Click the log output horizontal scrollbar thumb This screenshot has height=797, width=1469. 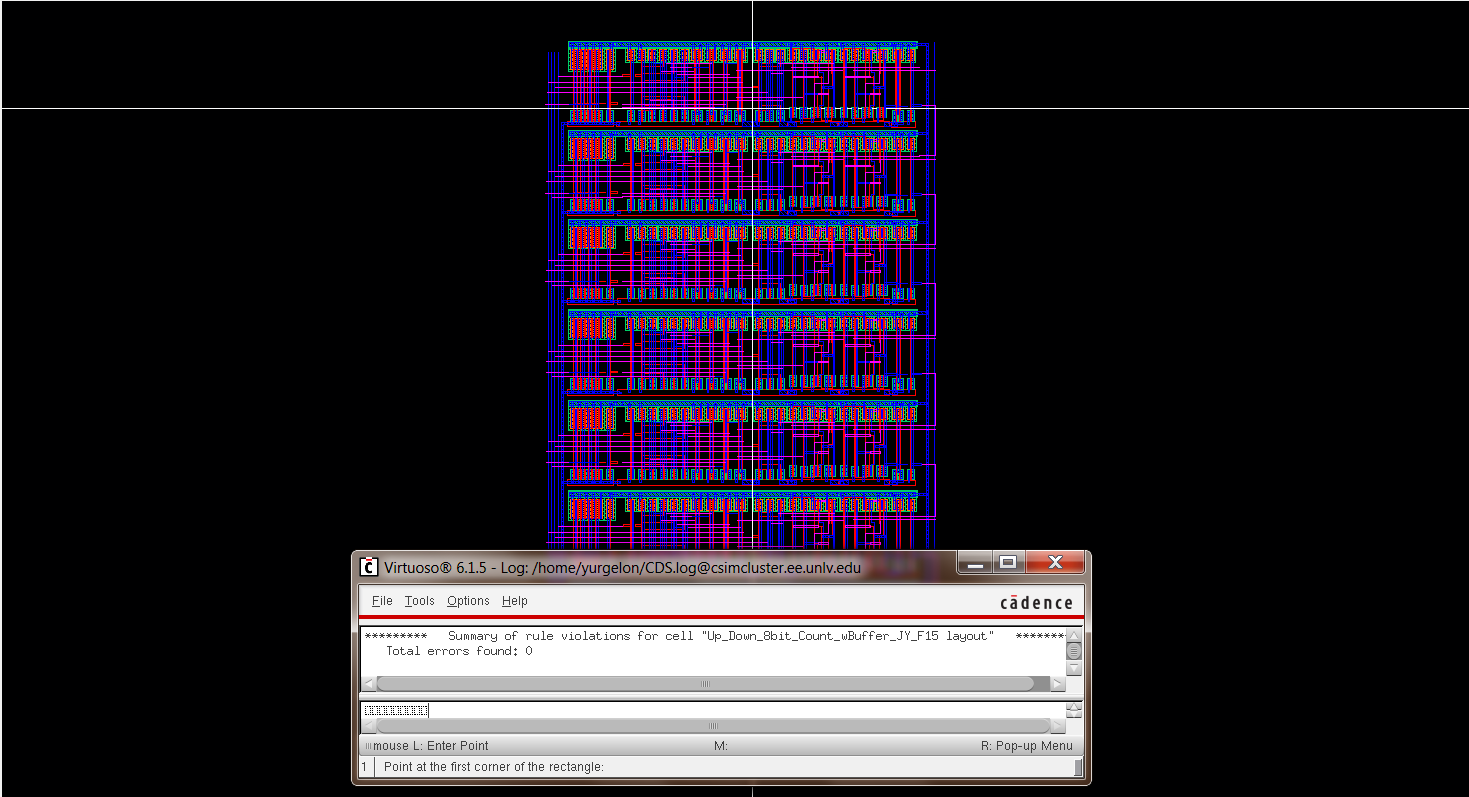click(705, 684)
